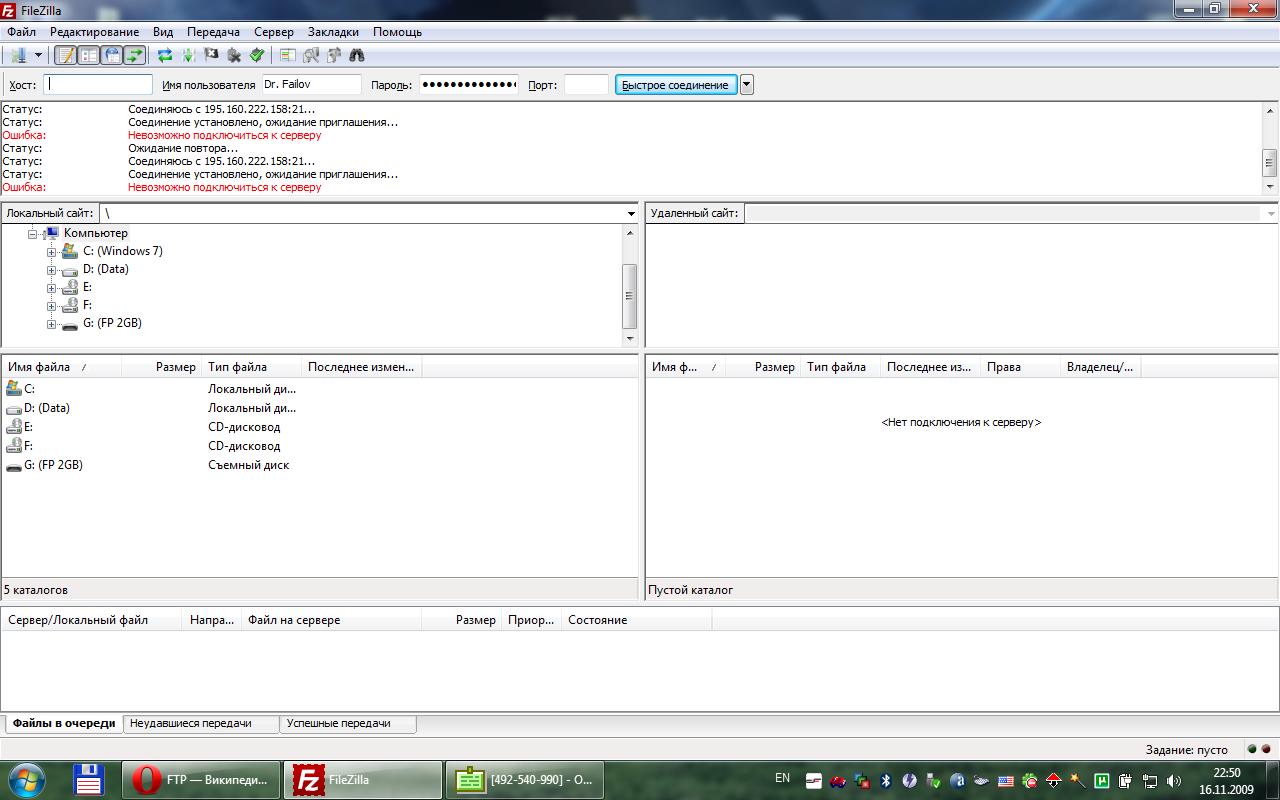Click the uTorrent tray icon
1280x800 pixels.
pos(1102,780)
